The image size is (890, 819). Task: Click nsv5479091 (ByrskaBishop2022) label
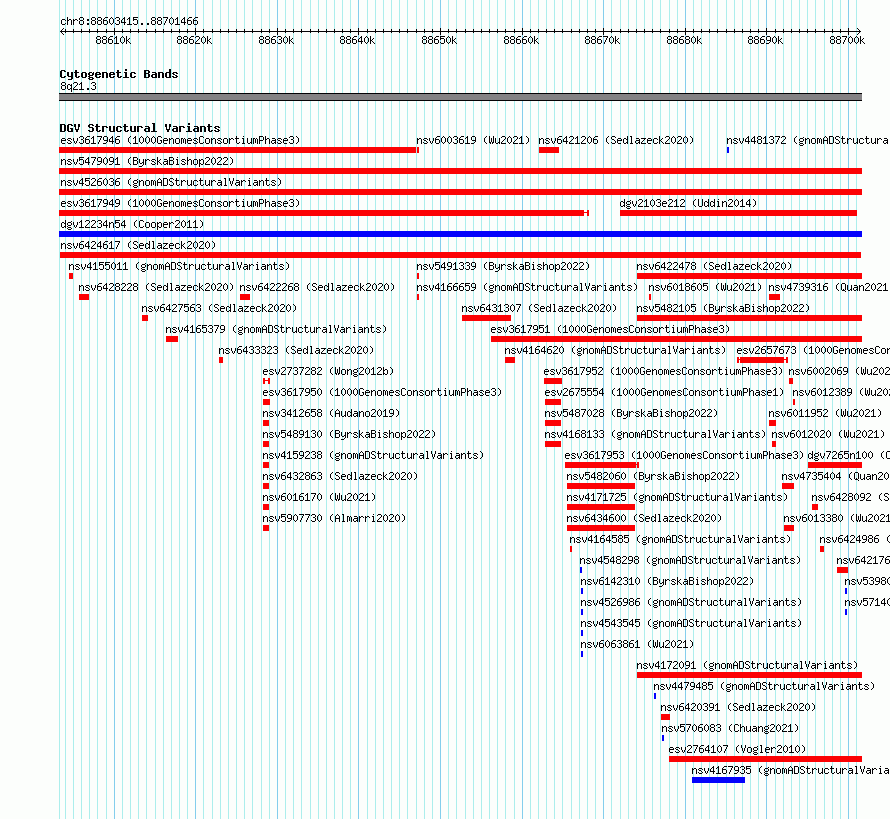click(x=147, y=161)
